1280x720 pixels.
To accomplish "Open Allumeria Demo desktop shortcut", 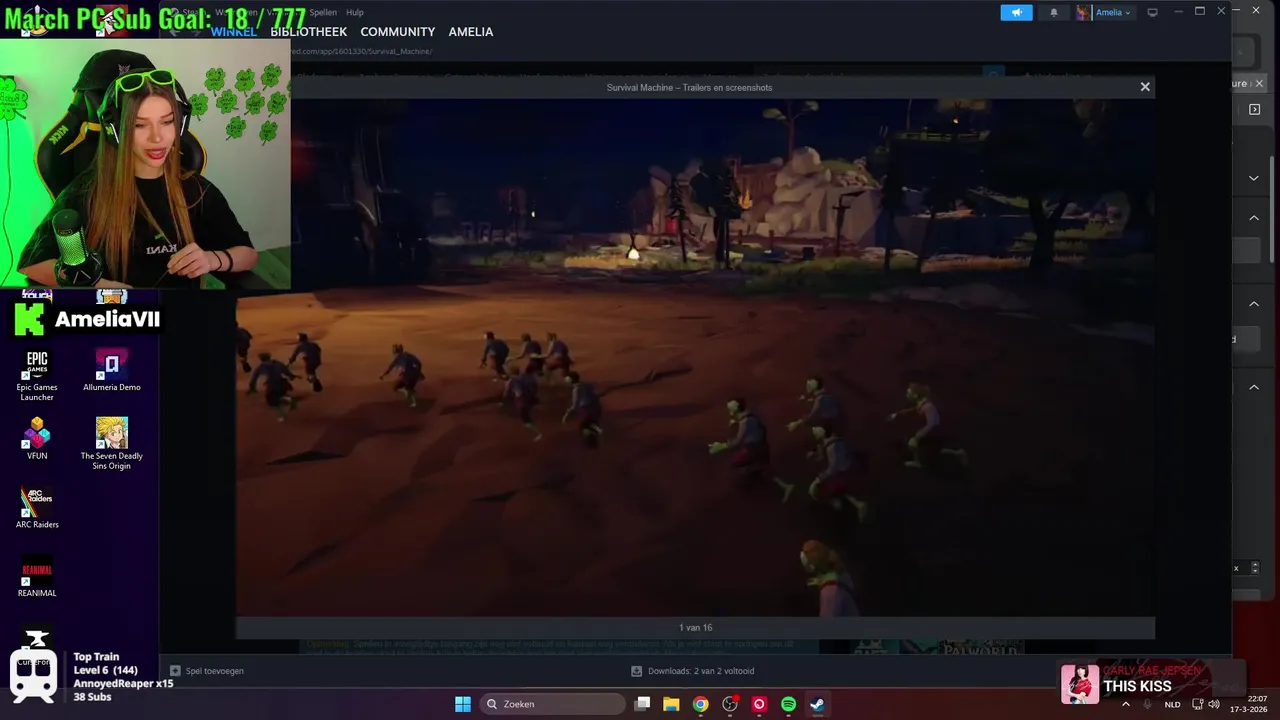I will point(112,370).
